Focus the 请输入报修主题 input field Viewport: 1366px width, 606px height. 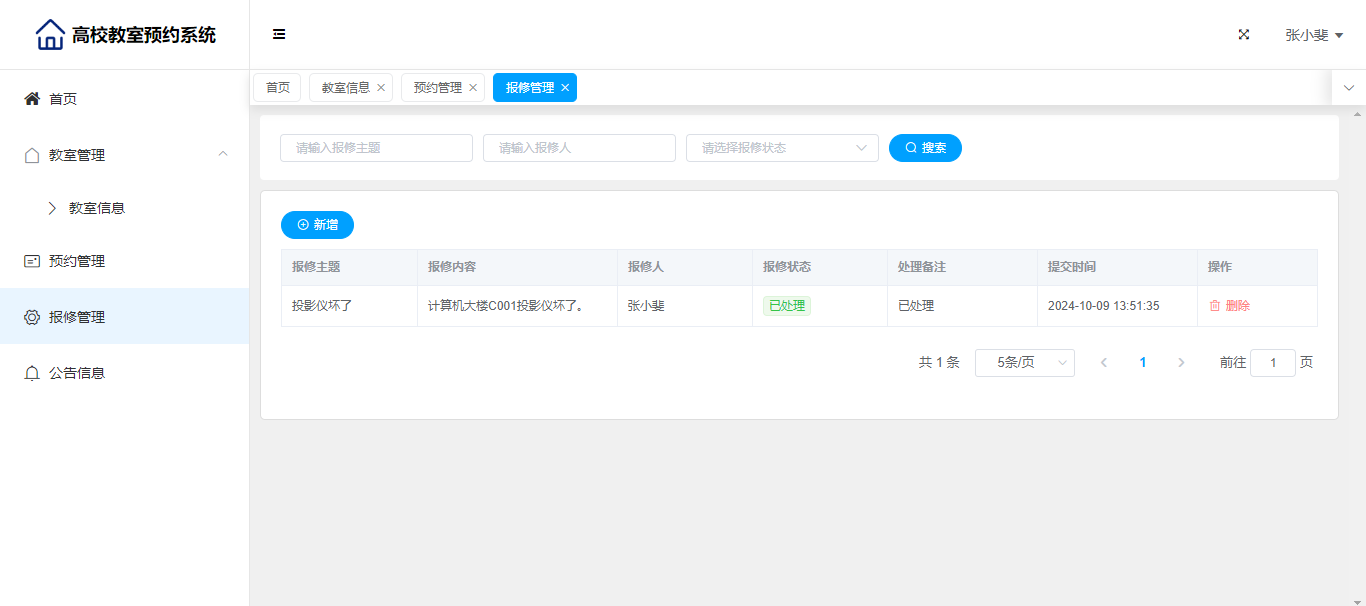376,148
